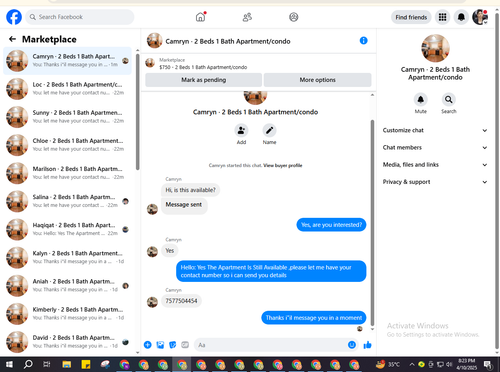Image resolution: width=500 pixels, height=372 pixels.
Task: Open the Facebook logo home link
Action: tap(14, 17)
